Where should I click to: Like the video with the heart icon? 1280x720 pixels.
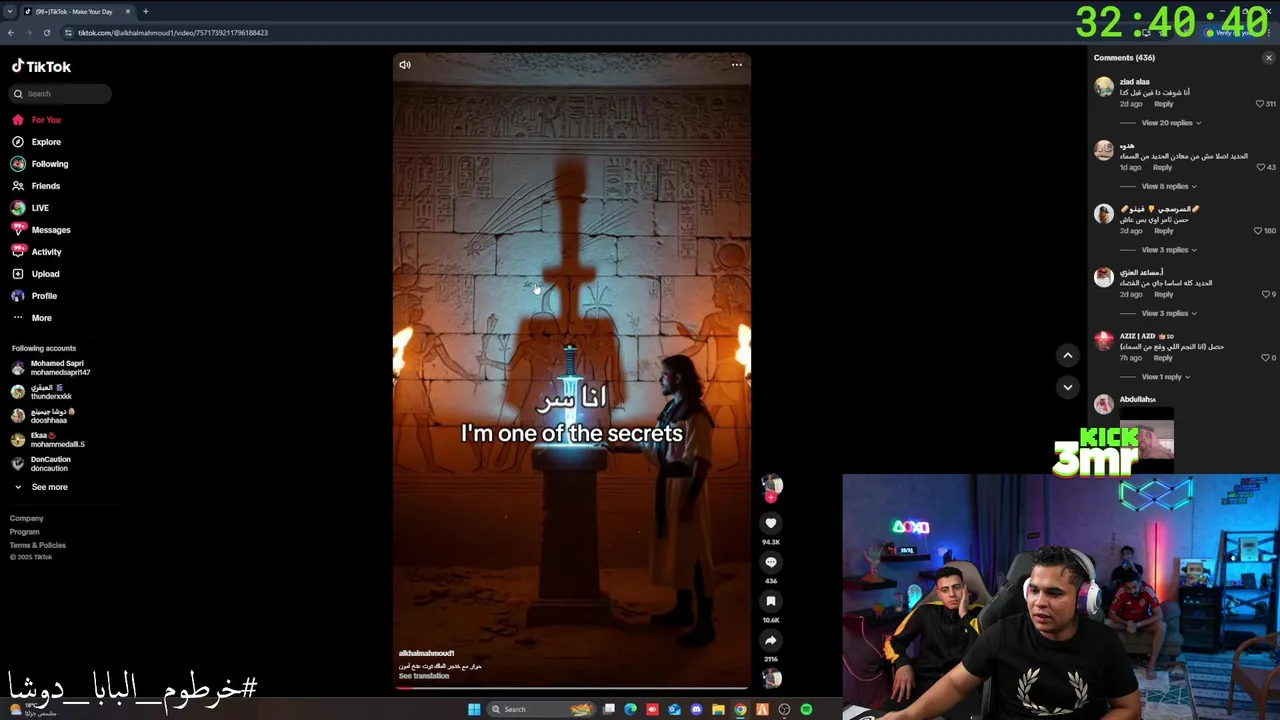click(771, 523)
